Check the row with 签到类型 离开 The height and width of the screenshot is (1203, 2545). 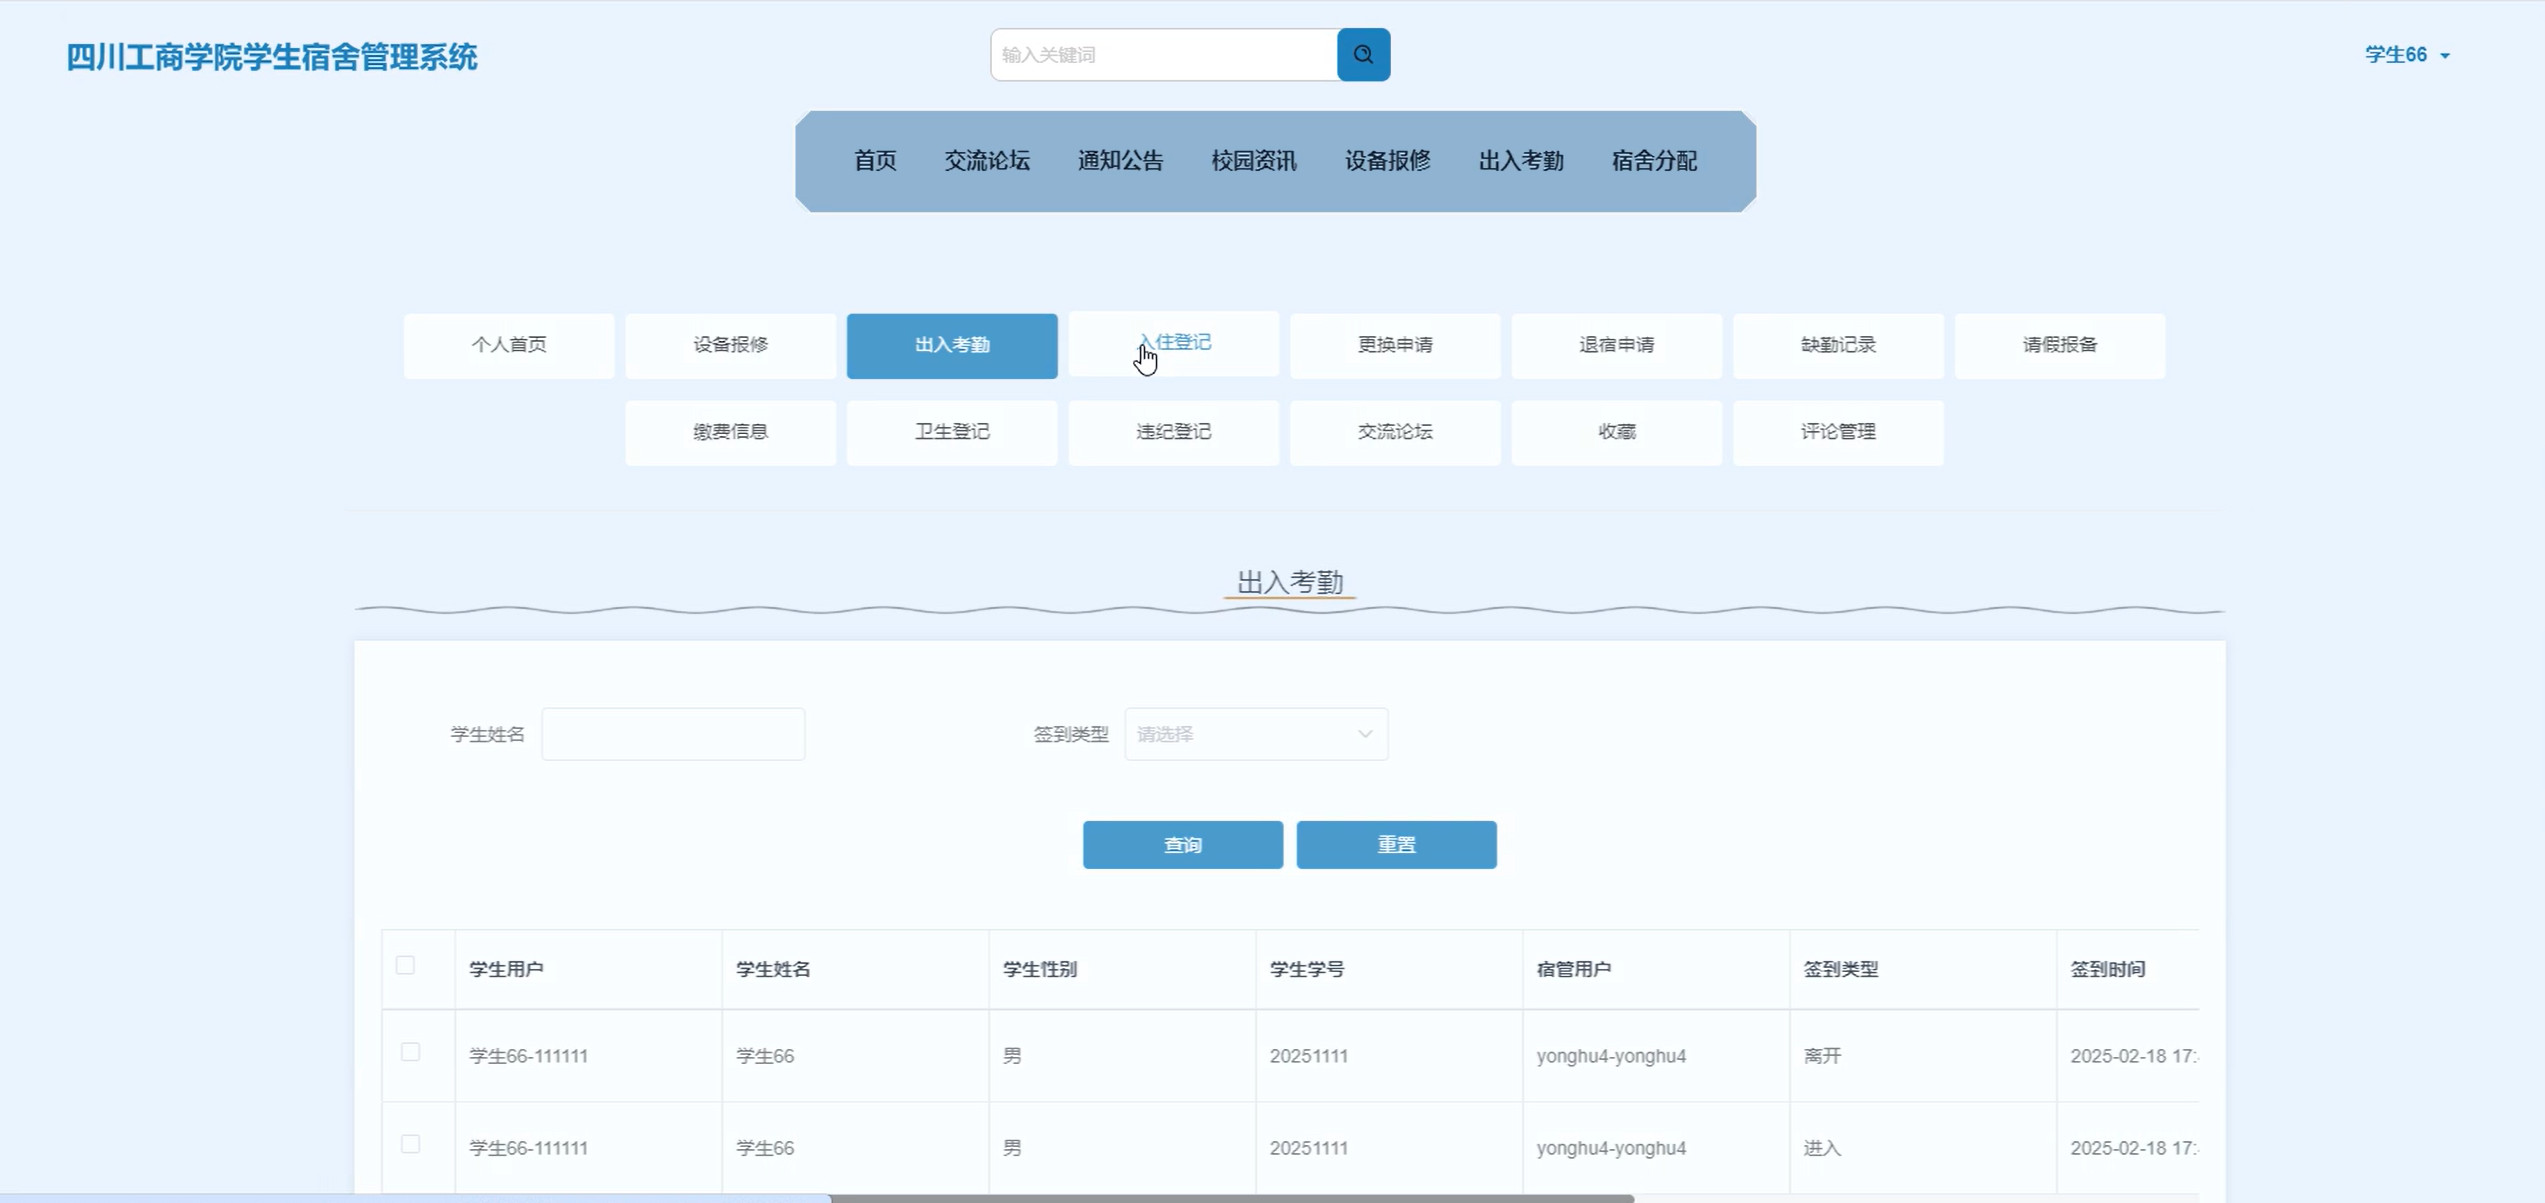[410, 1052]
